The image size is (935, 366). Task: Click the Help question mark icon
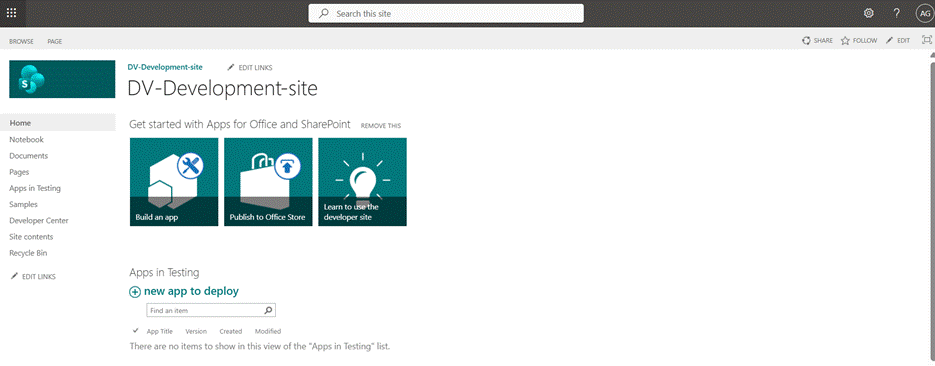click(897, 13)
